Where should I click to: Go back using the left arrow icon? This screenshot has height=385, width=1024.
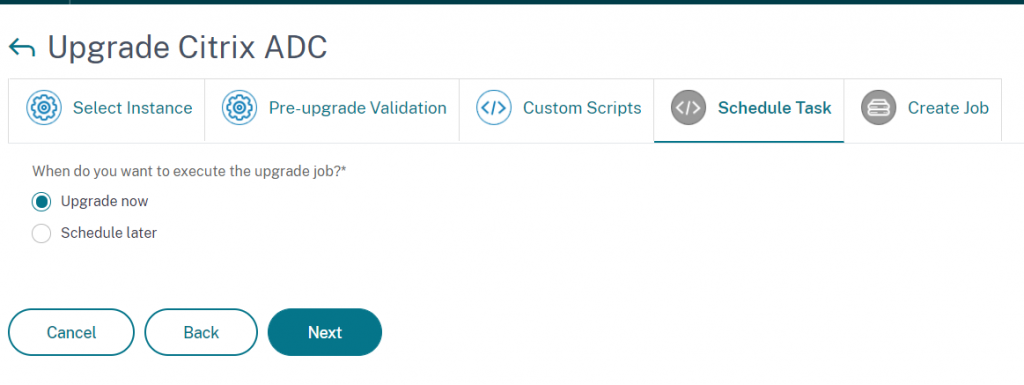(22, 48)
